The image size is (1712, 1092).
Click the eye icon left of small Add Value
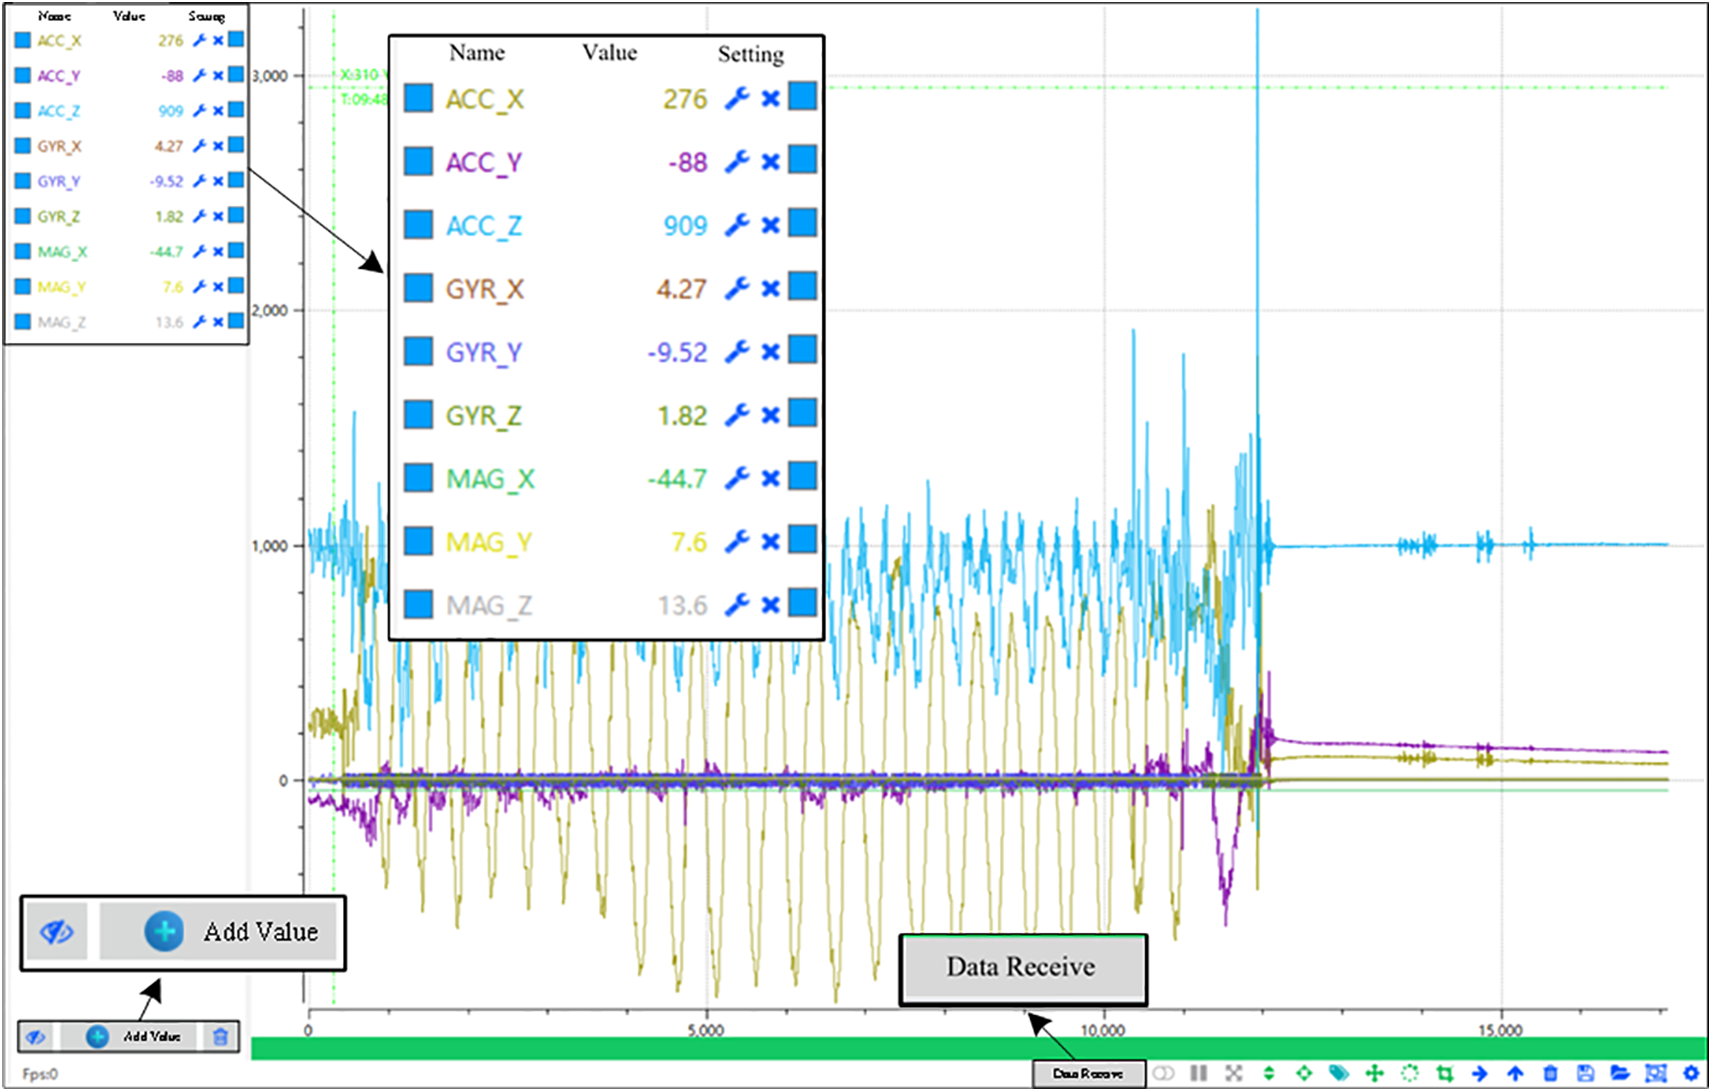36,1037
